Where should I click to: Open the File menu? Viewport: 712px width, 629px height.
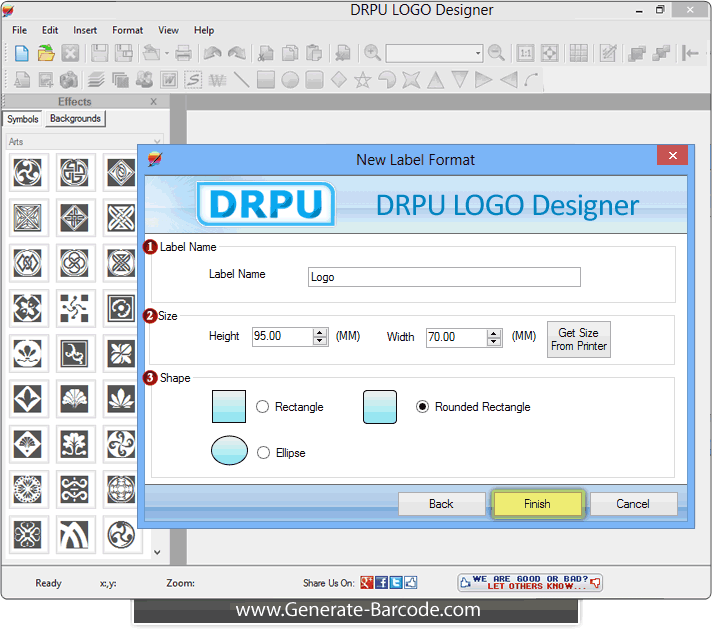pyautogui.click(x=20, y=30)
